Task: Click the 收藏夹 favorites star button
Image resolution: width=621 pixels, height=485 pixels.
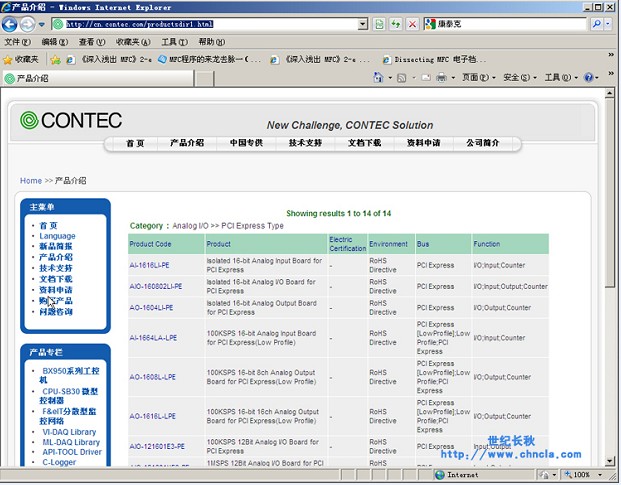Action: 21,59
